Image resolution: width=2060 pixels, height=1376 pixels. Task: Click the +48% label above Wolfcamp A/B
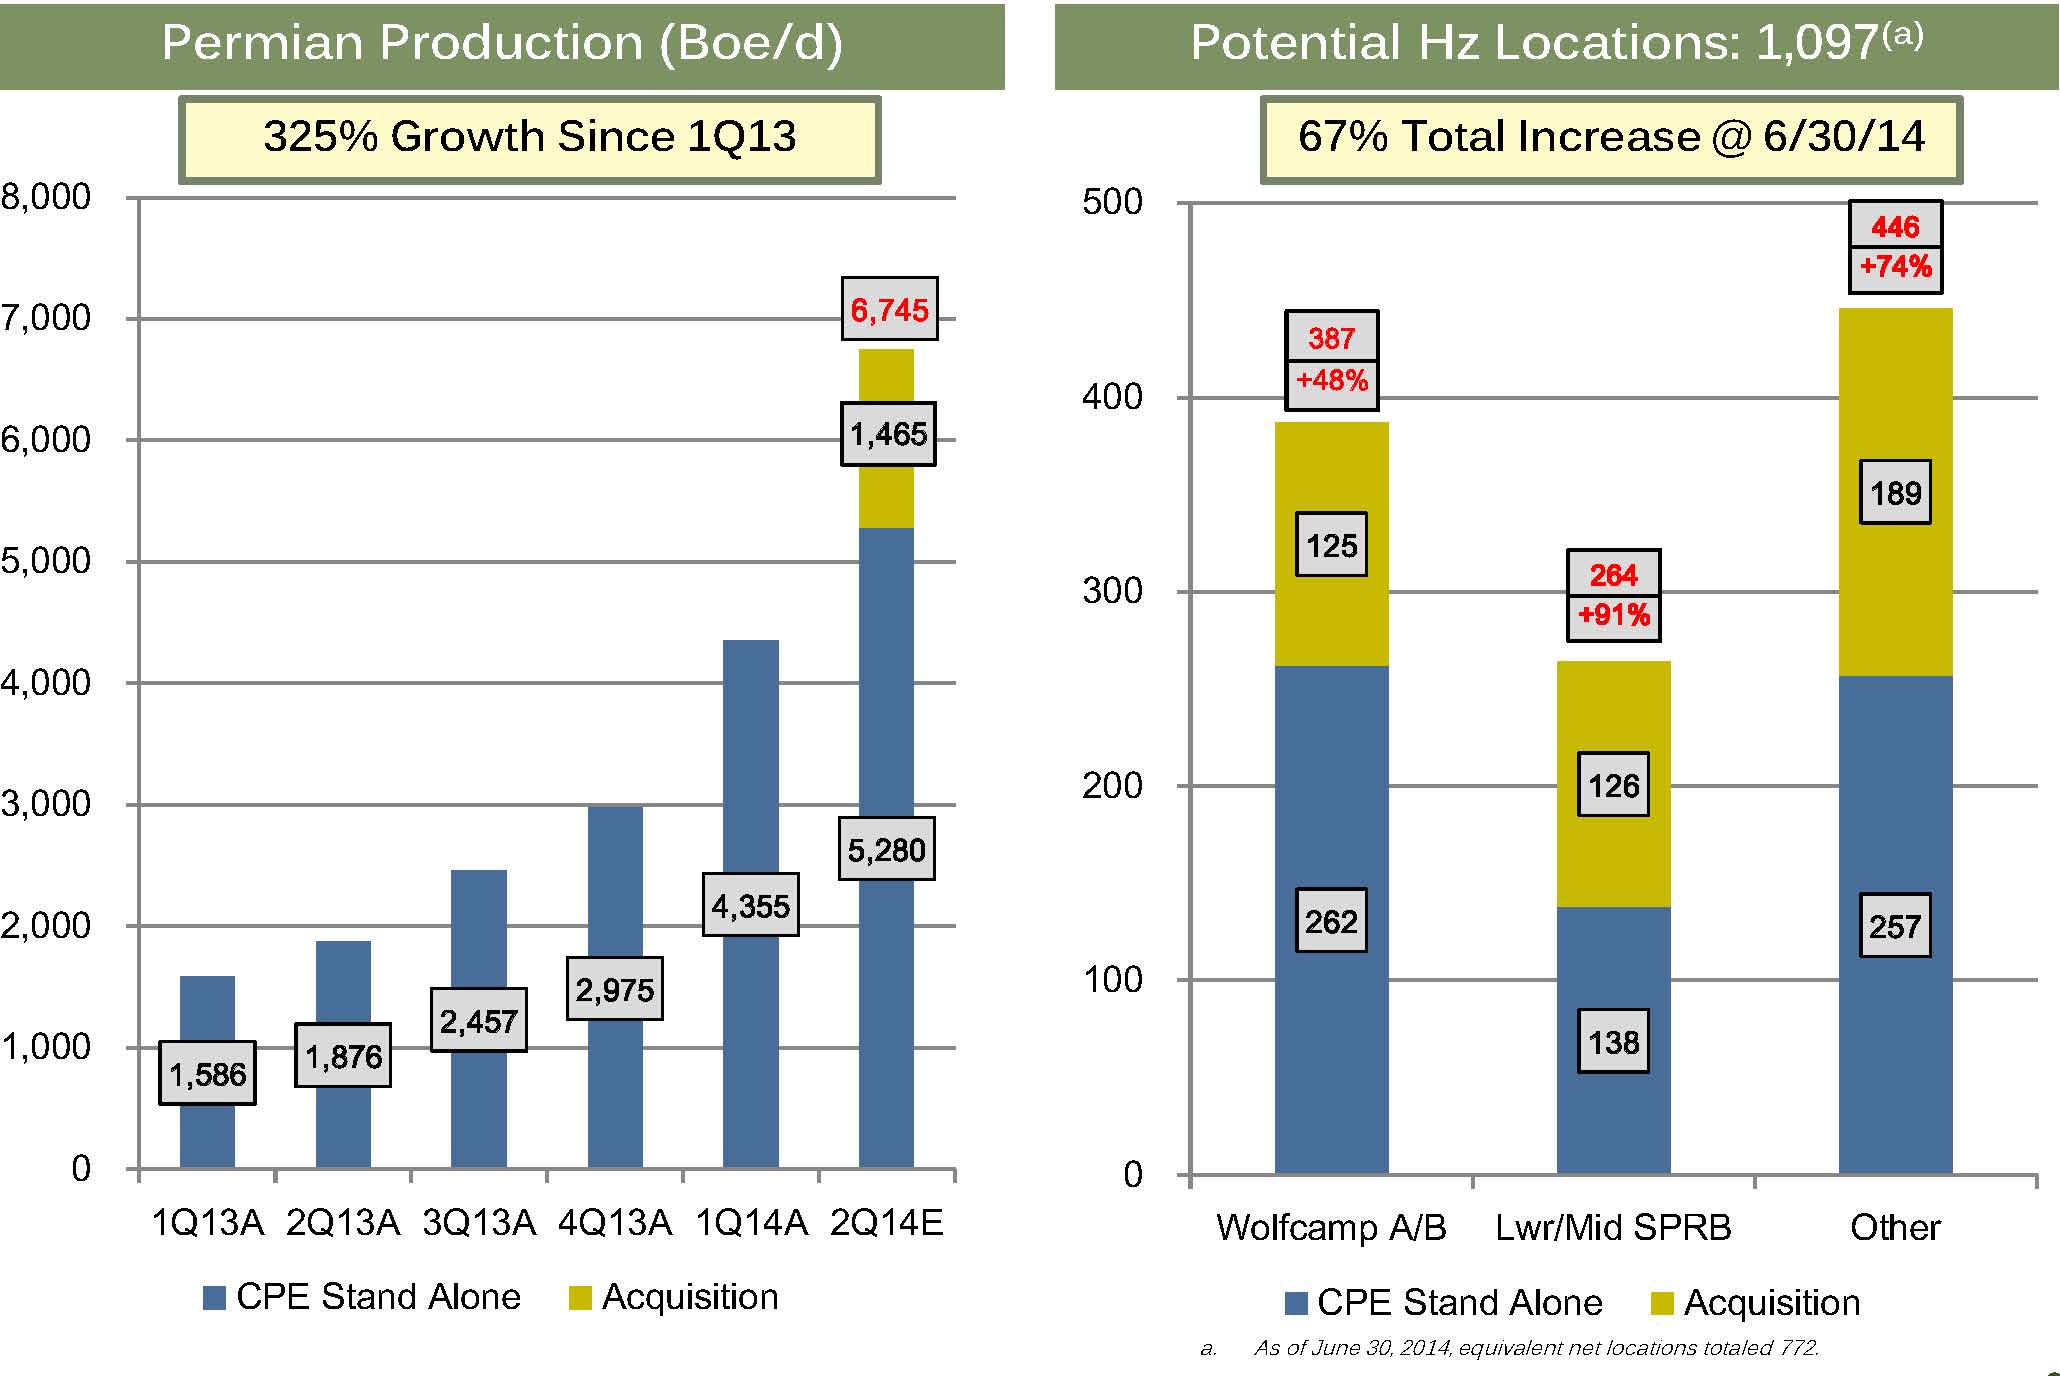[1331, 381]
